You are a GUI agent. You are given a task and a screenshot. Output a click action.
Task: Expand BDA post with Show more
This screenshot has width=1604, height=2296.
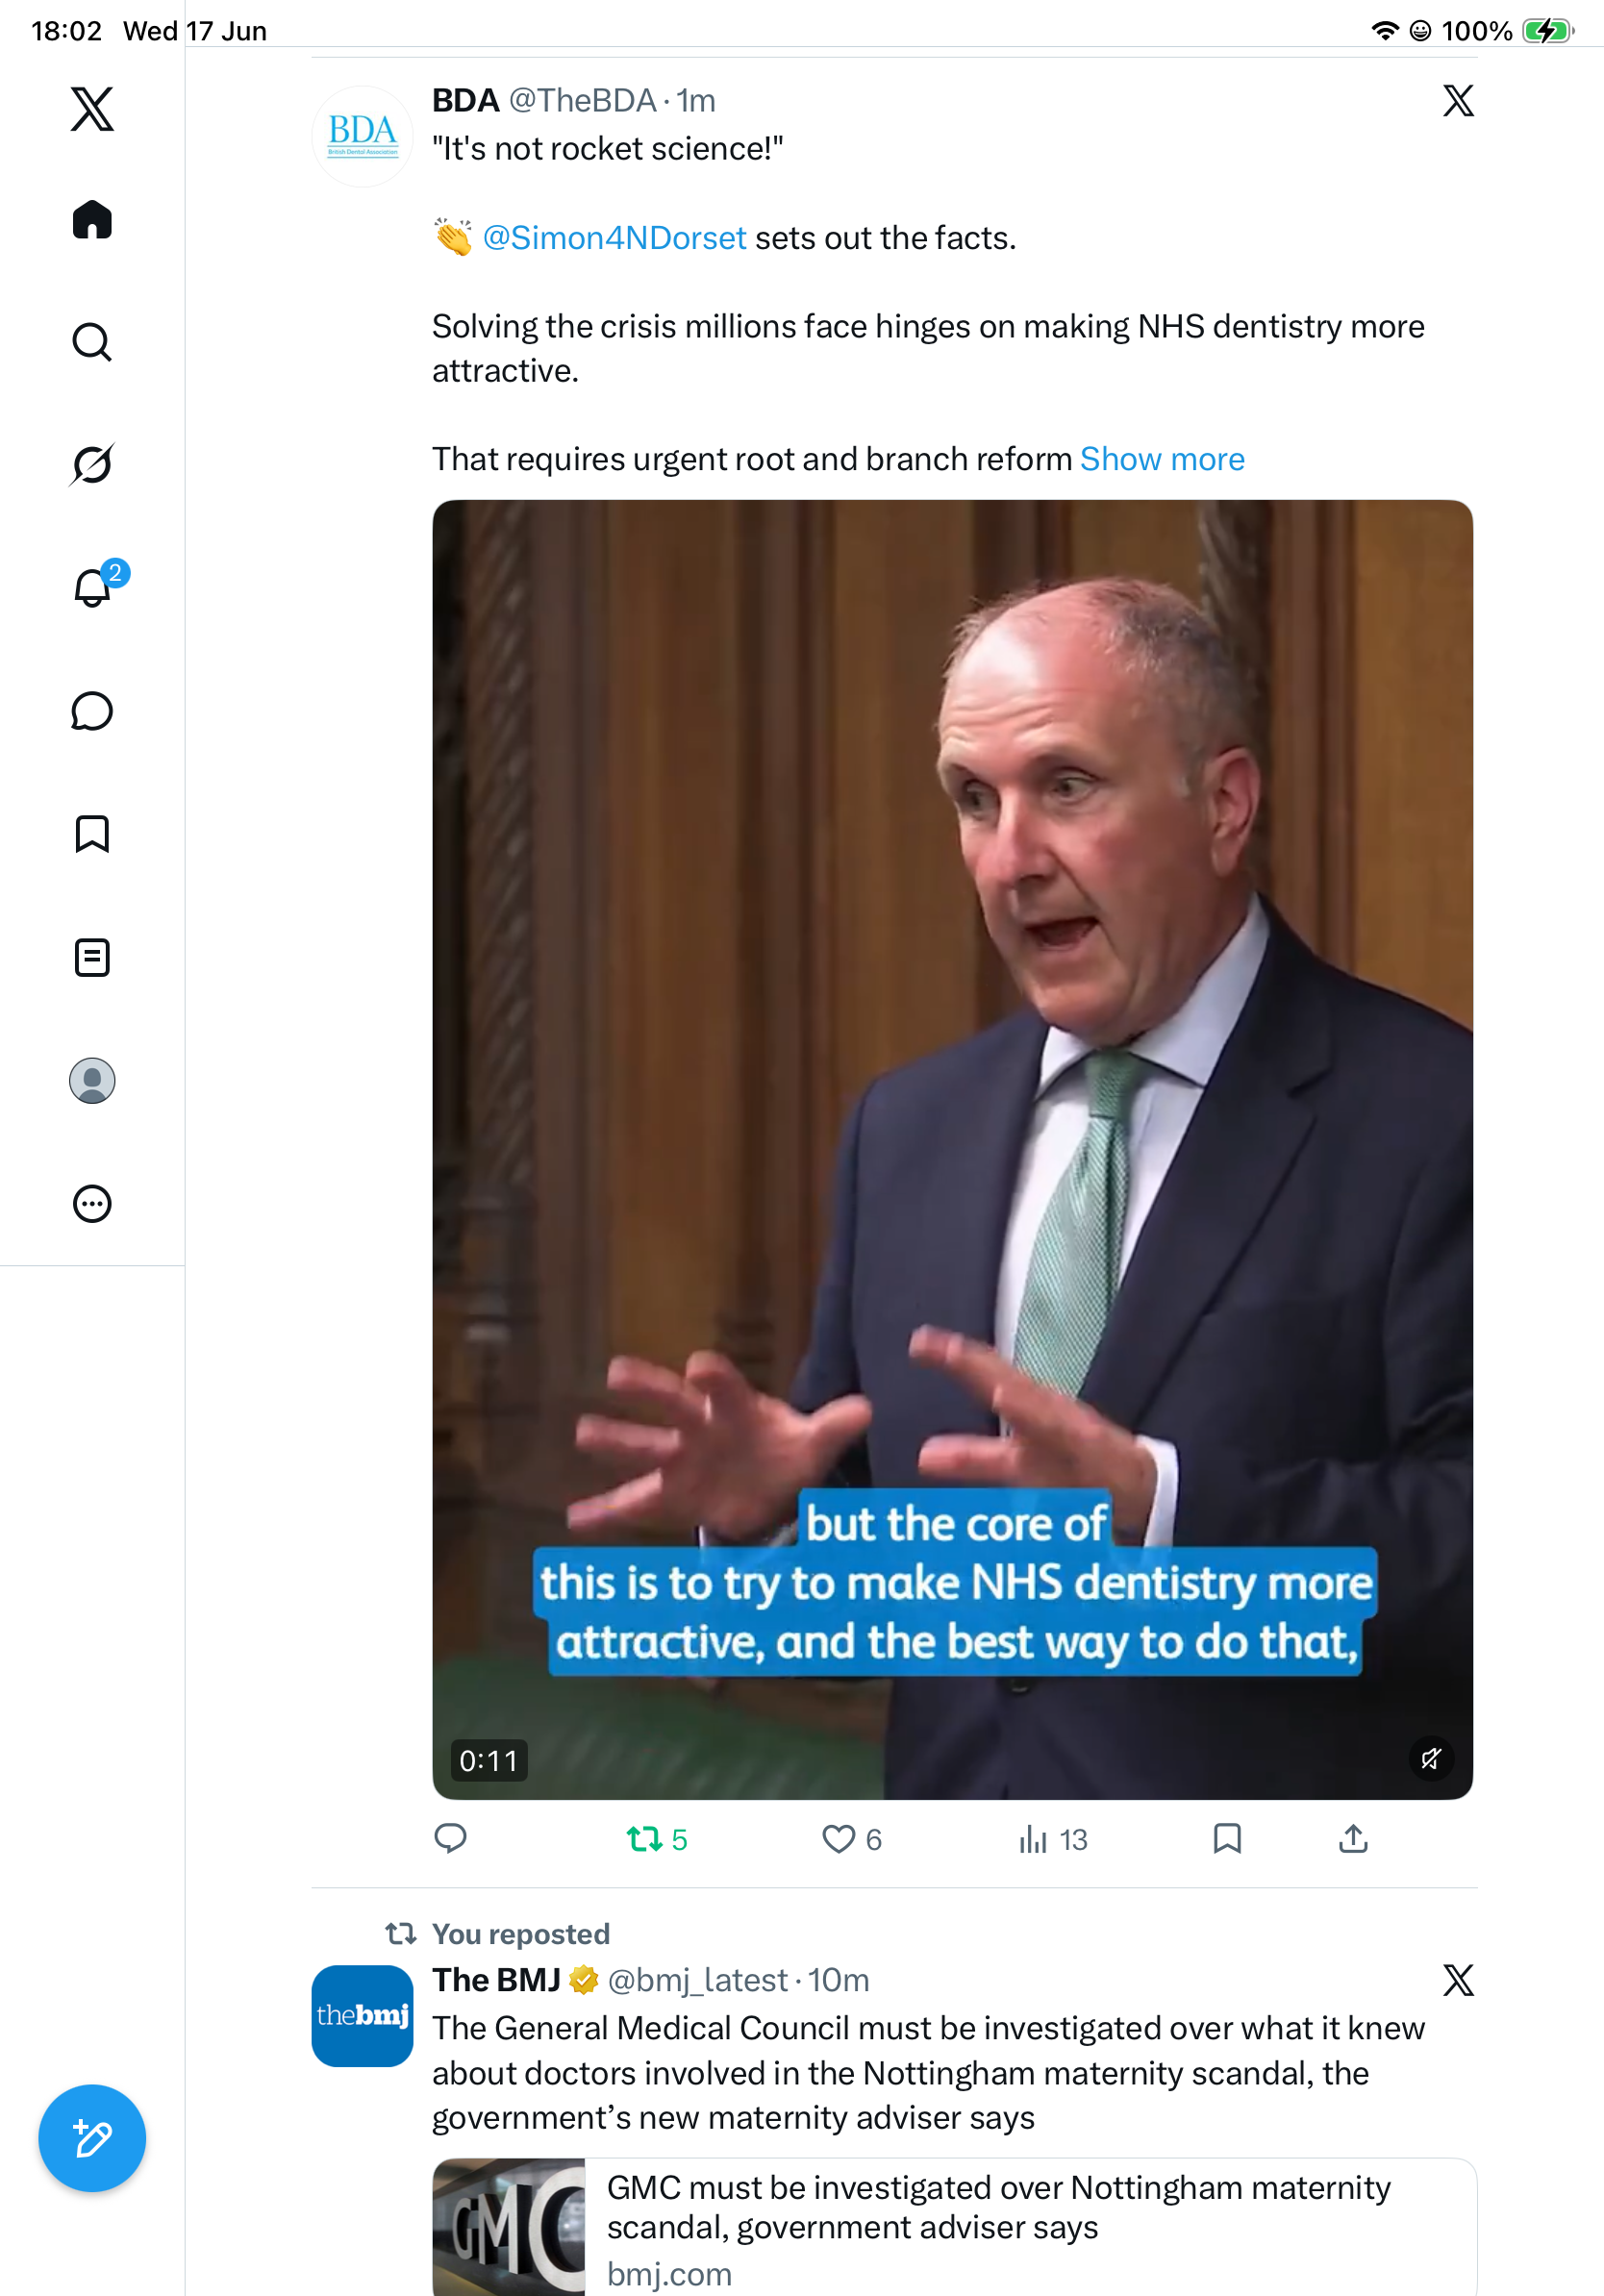click(x=1162, y=459)
